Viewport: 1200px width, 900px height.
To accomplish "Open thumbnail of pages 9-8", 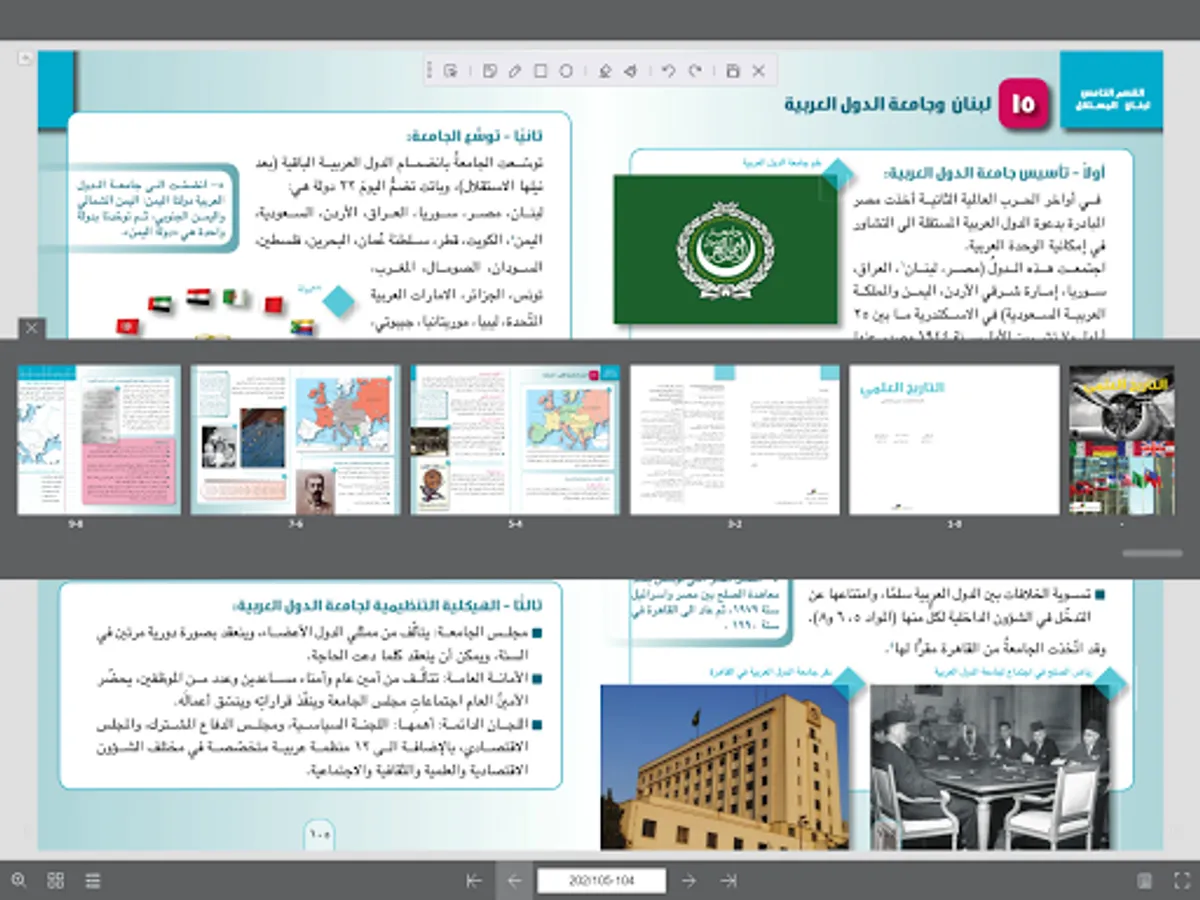I will click(99, 440).
